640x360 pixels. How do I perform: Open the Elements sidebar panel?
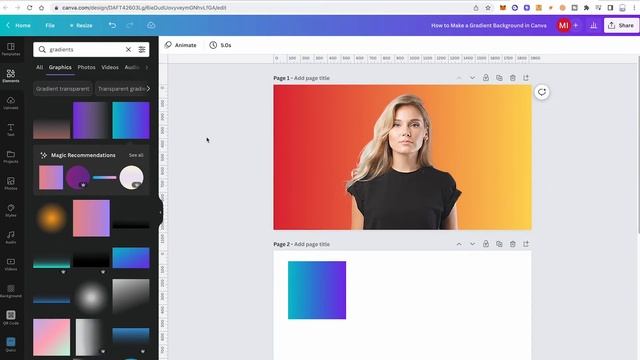pyautogui.click(x=11, y=76)
